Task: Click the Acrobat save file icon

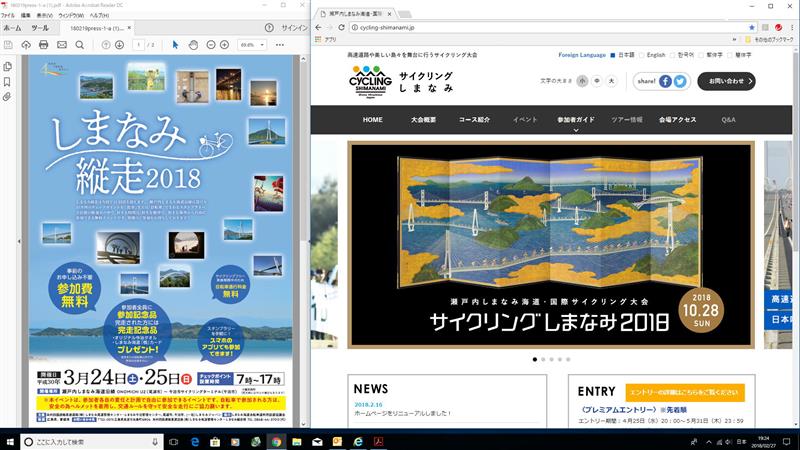Action: [x=8, y=45]
